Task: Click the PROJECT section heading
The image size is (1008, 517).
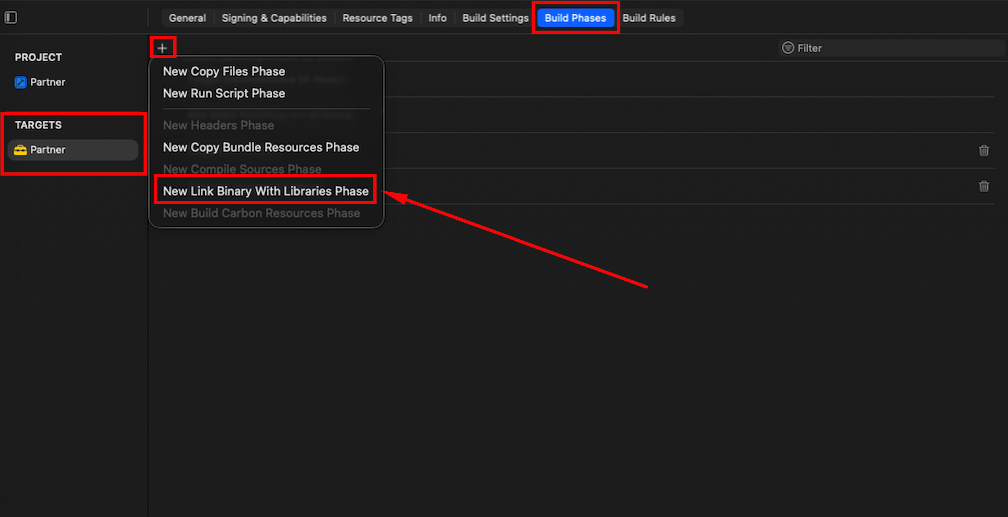Action: pos(39,57)
